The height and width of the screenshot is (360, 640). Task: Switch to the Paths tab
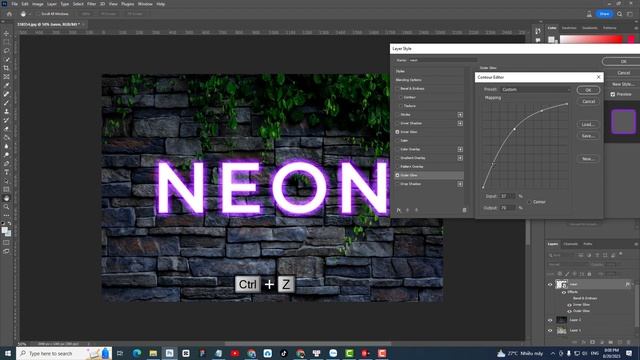(588, 244)
